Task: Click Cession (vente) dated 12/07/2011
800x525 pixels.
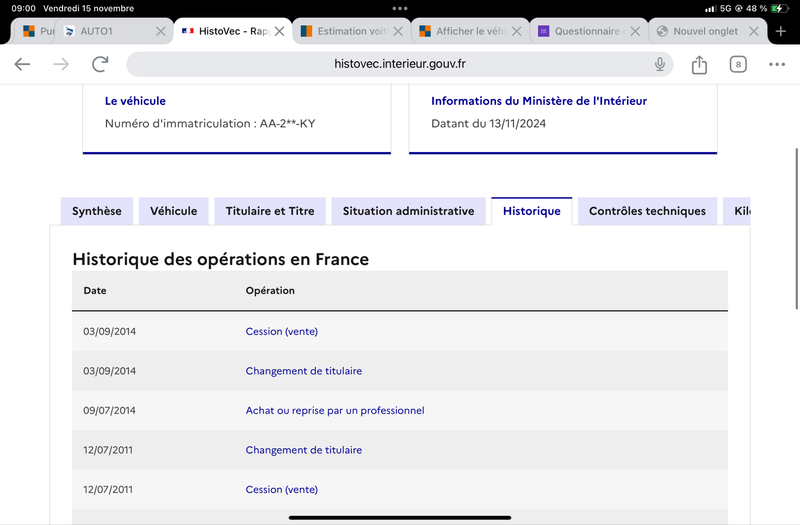Action: coord(282,490)
